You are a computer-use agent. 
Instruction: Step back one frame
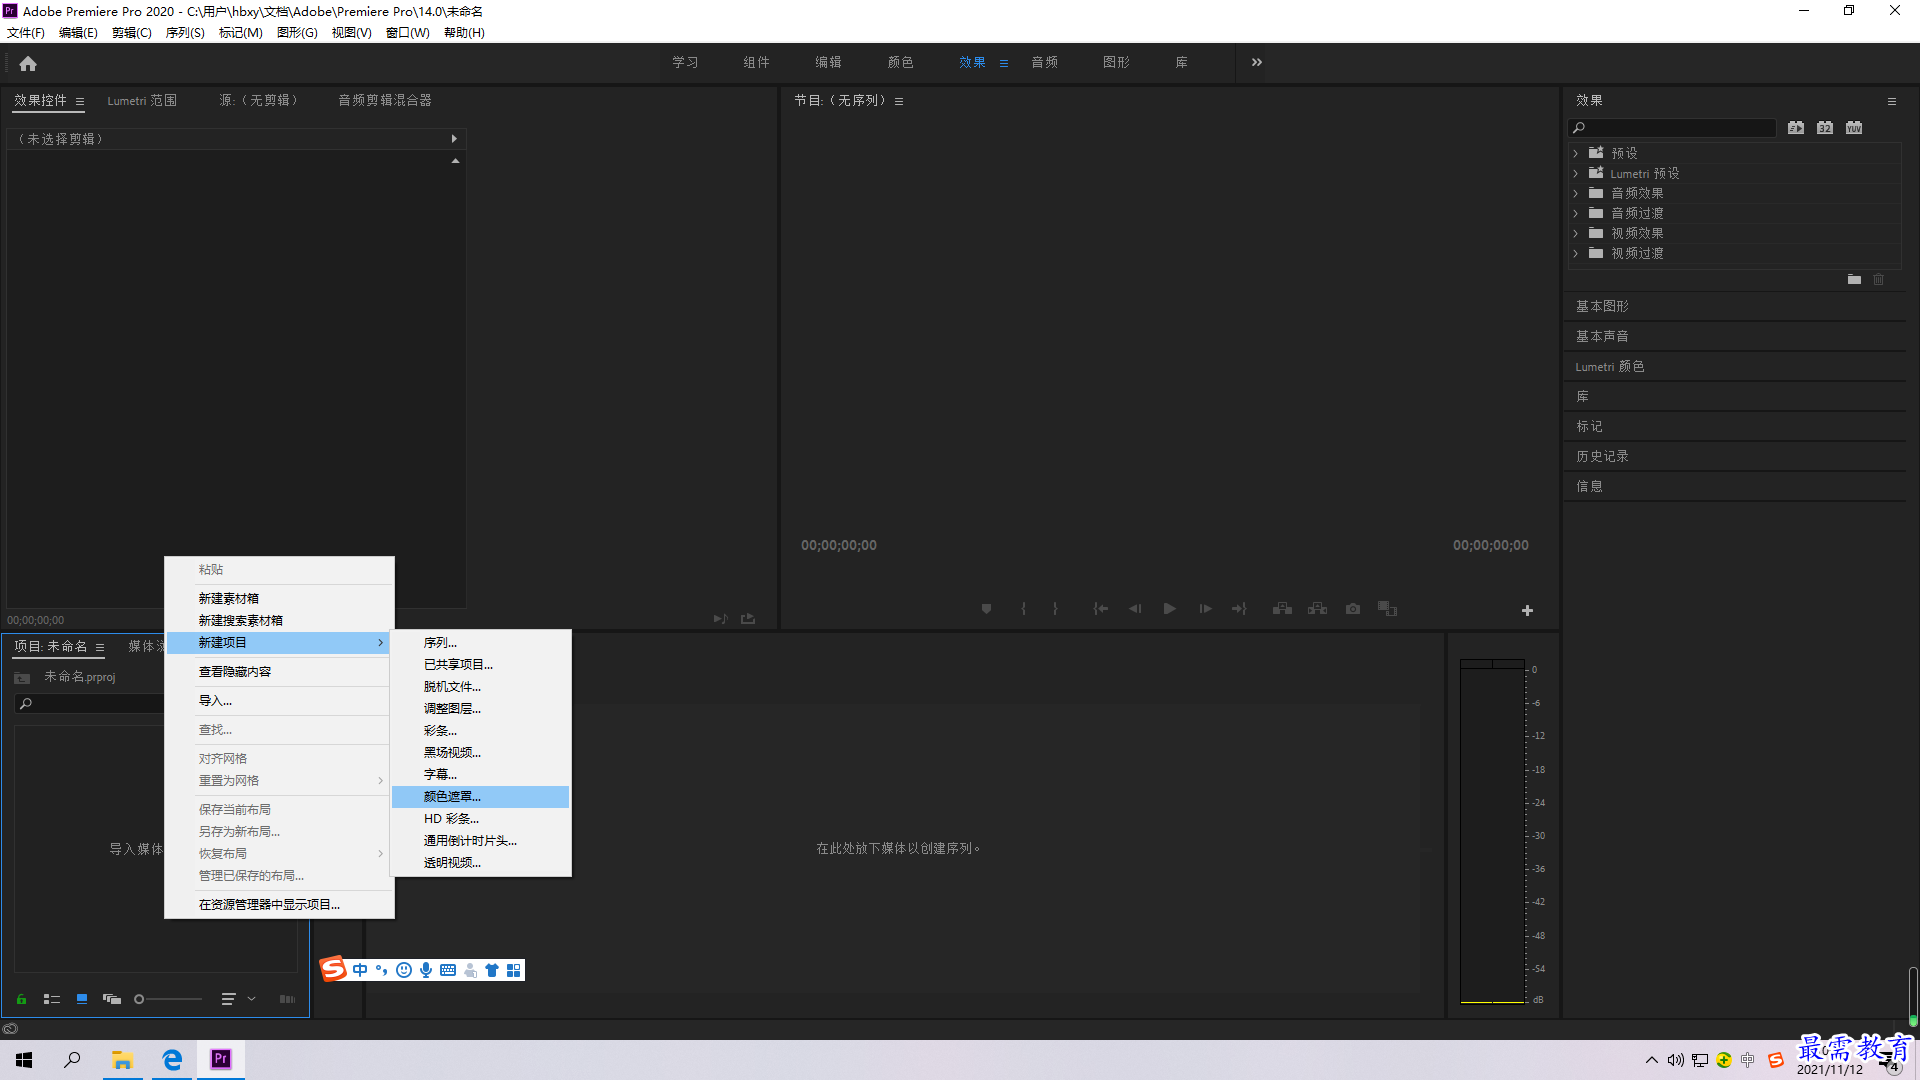click(x=1135, y=609)
